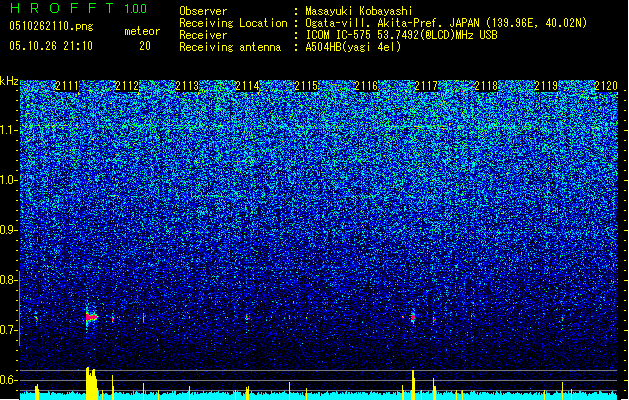
Task: Click the large red meteor echo near 2111
Action: pos(91,317)
